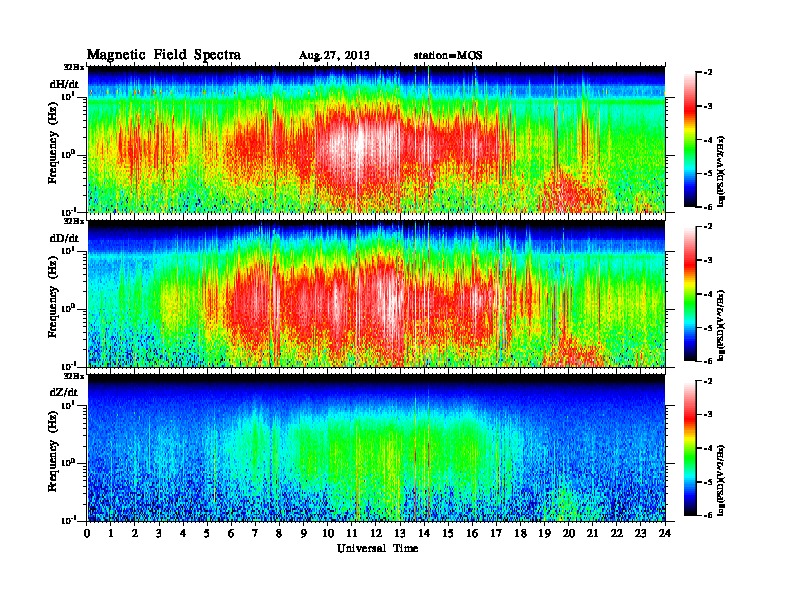792x612 pixels.
Task: Click hour '5' on Universal Time axis
Action: (207, 533)
